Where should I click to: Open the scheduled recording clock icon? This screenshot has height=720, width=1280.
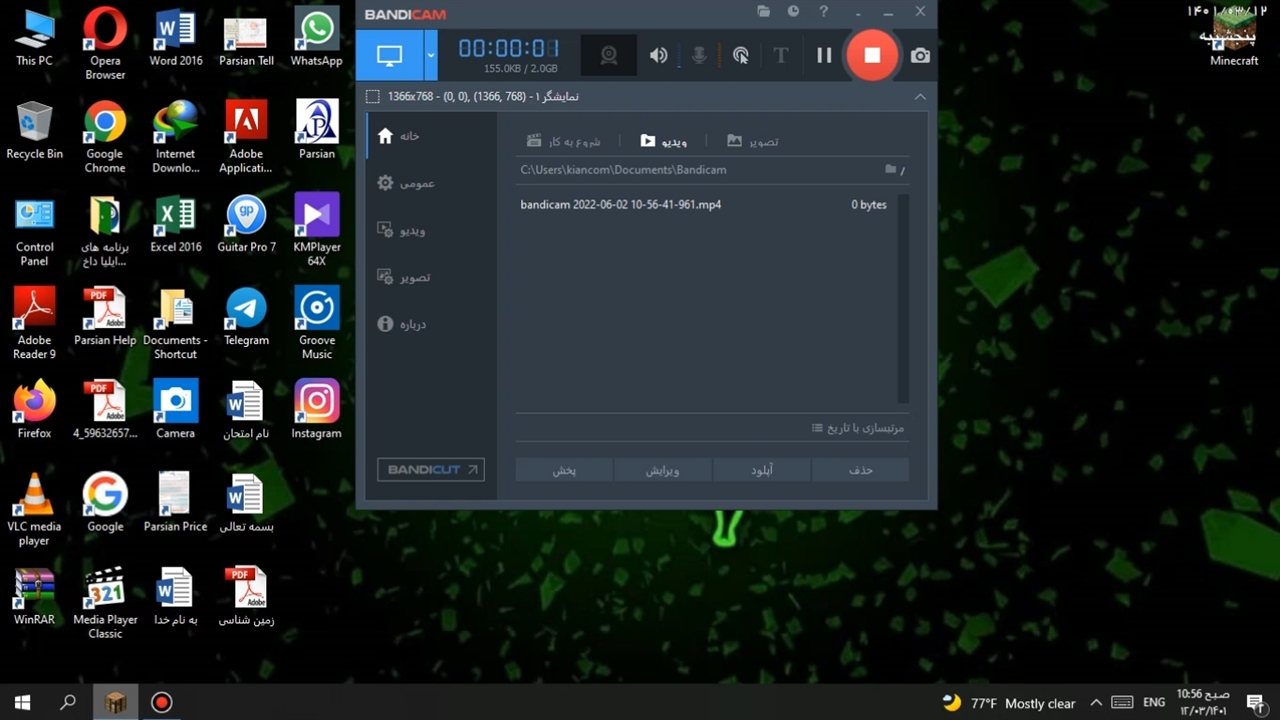click(793, 12)
